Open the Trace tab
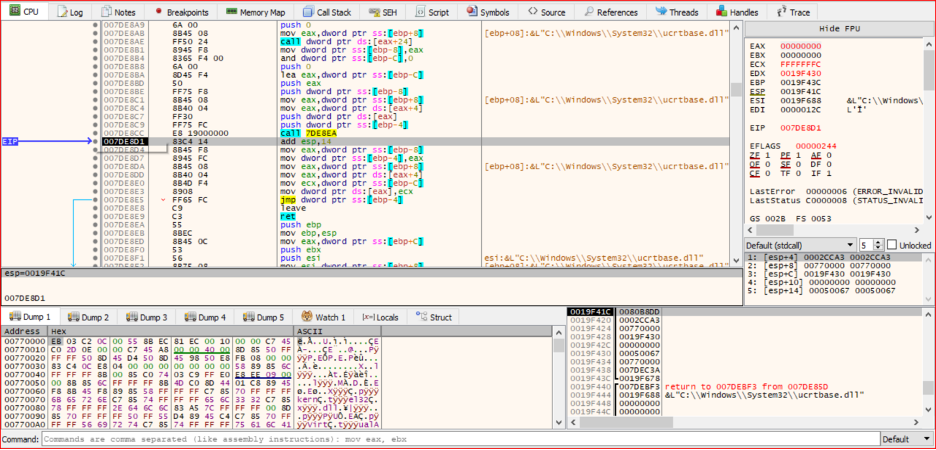This screenshot has width=936, height=450. coord(793,12)
